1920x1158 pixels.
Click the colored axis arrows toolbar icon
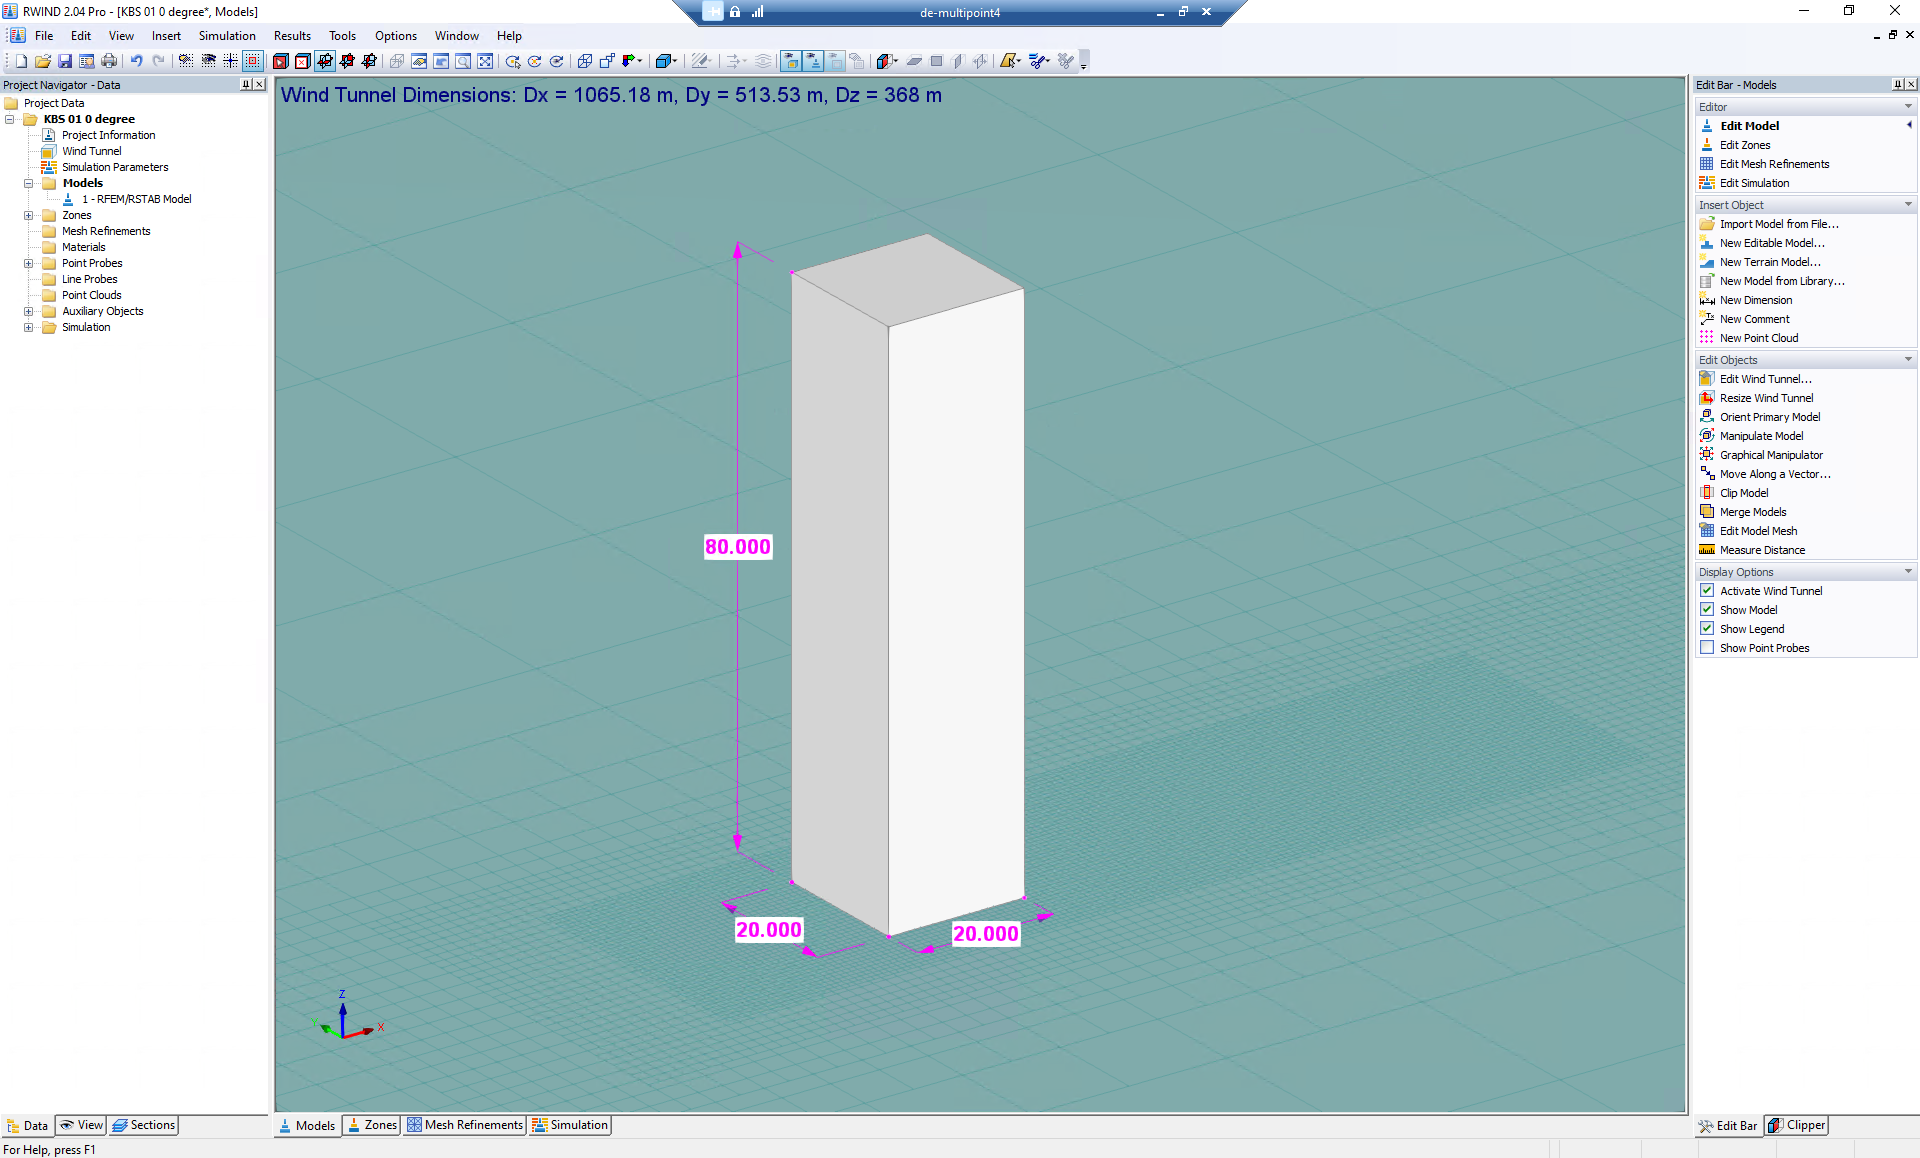[631, 61]
